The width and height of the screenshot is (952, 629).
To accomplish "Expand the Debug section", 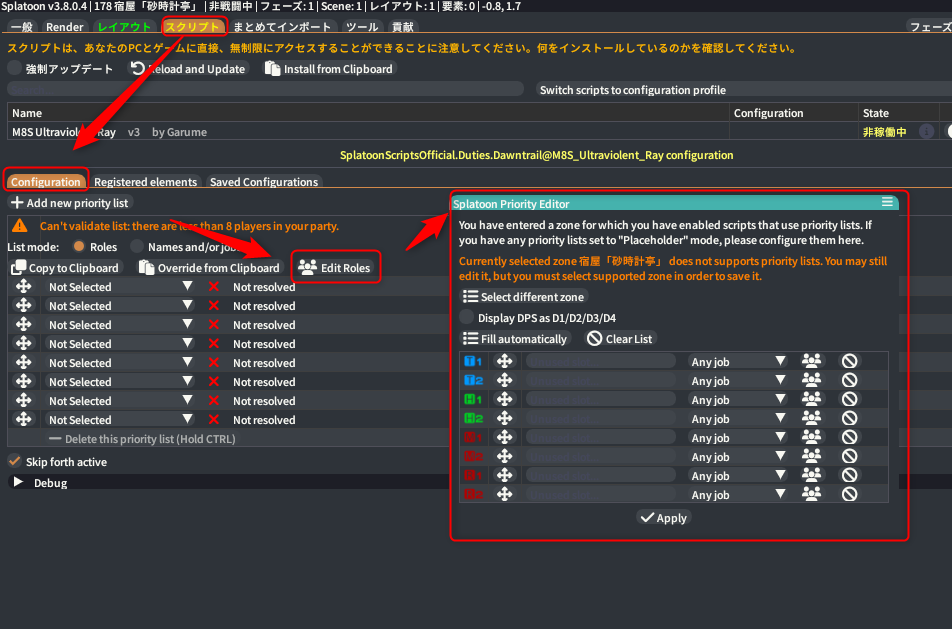I will point(18,482).
